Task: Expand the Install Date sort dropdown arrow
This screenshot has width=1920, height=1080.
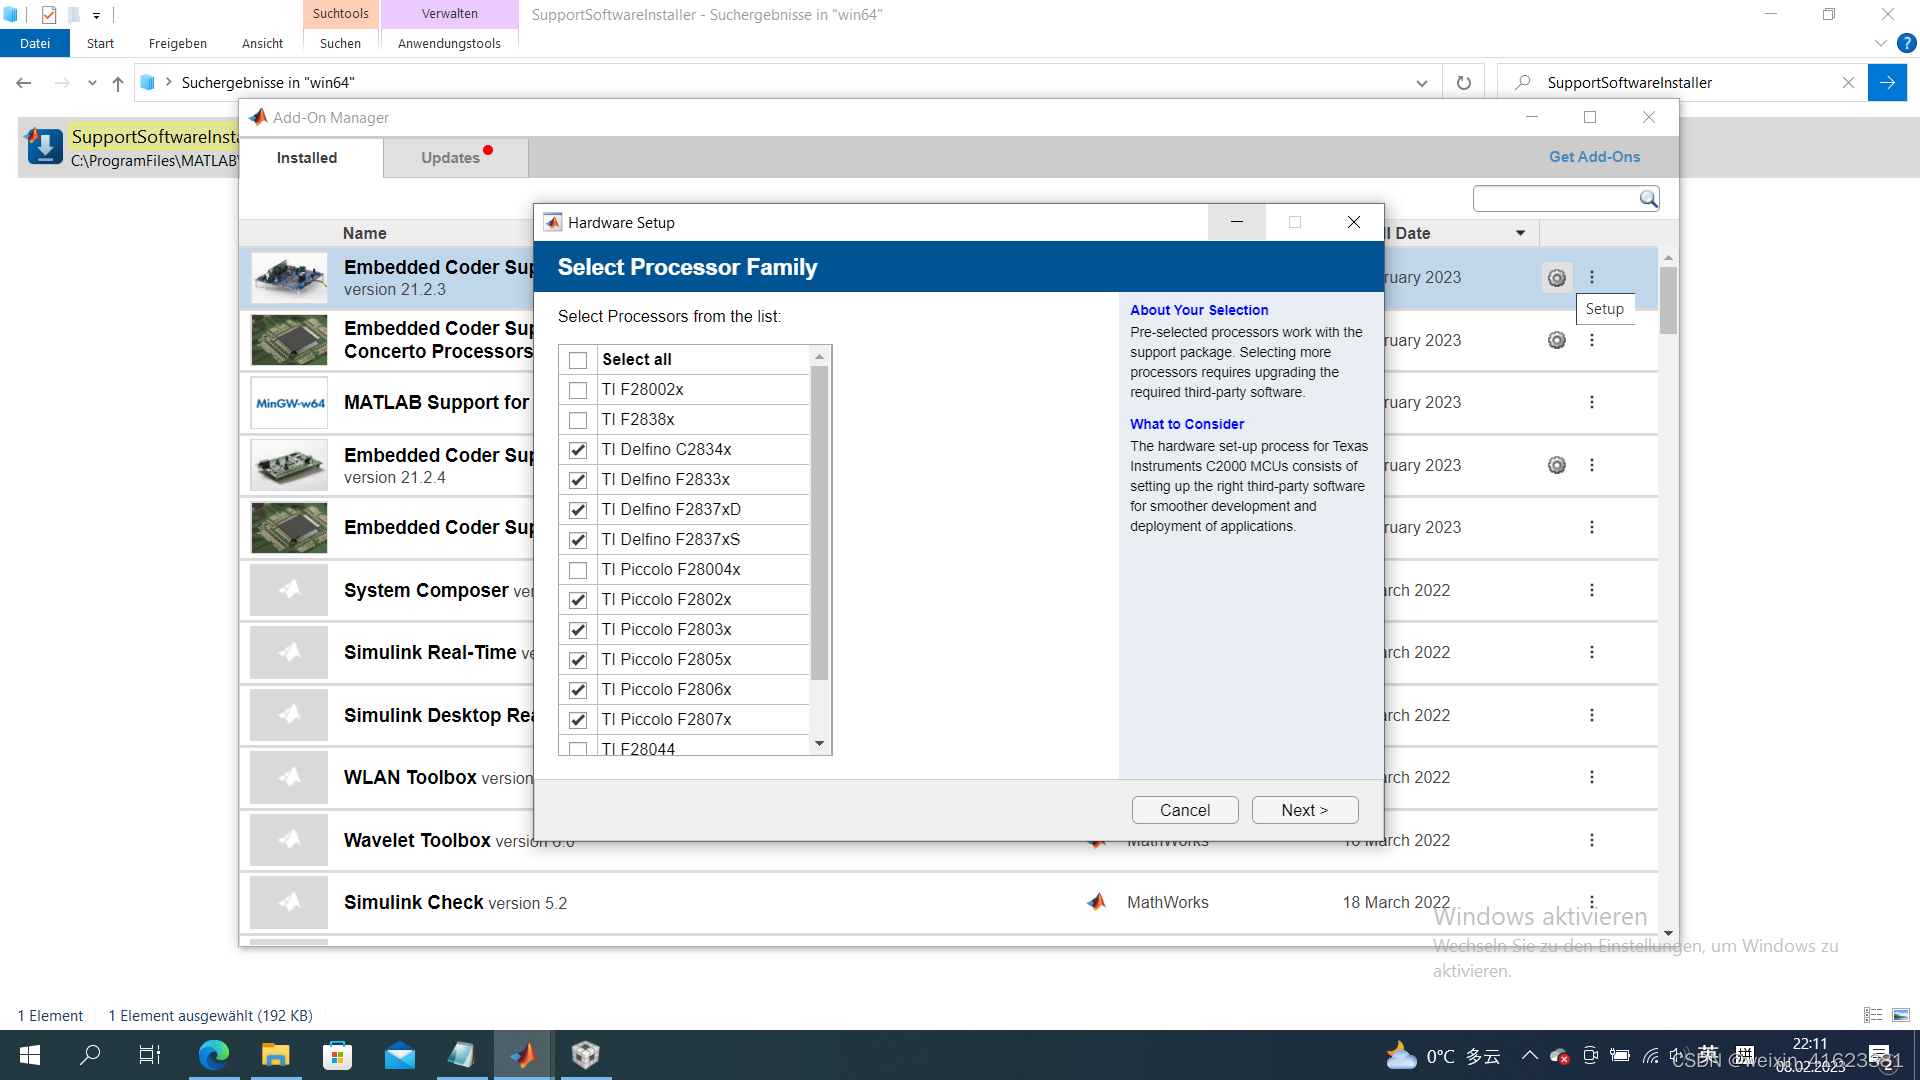Action: tap(1520, 233)
